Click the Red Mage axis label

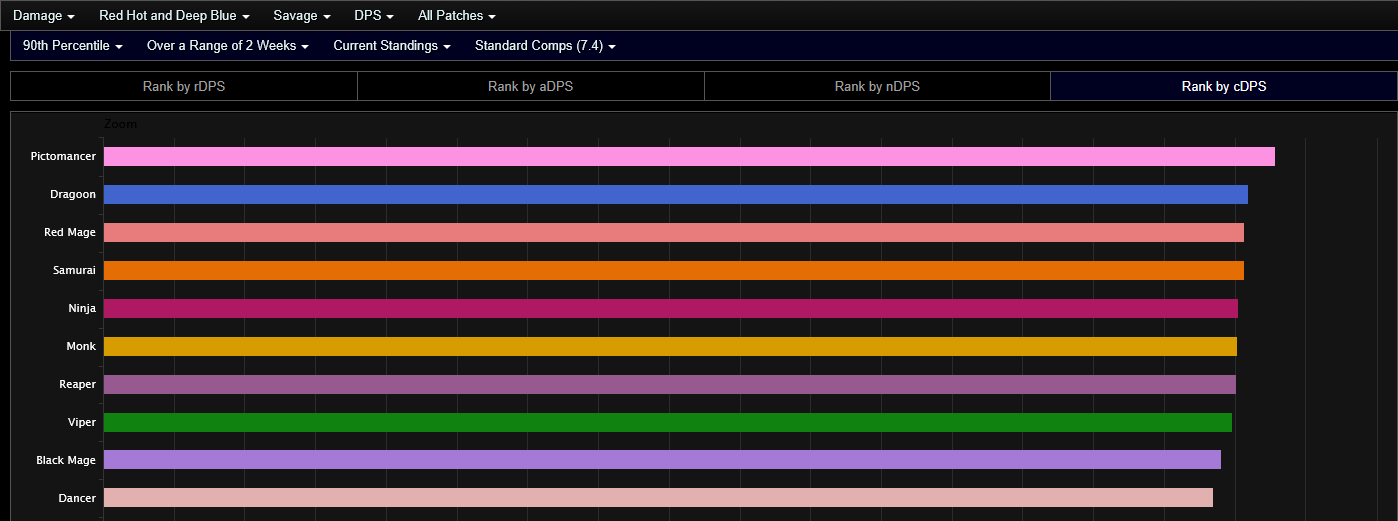pyautogui.click(x=70, y=232)
